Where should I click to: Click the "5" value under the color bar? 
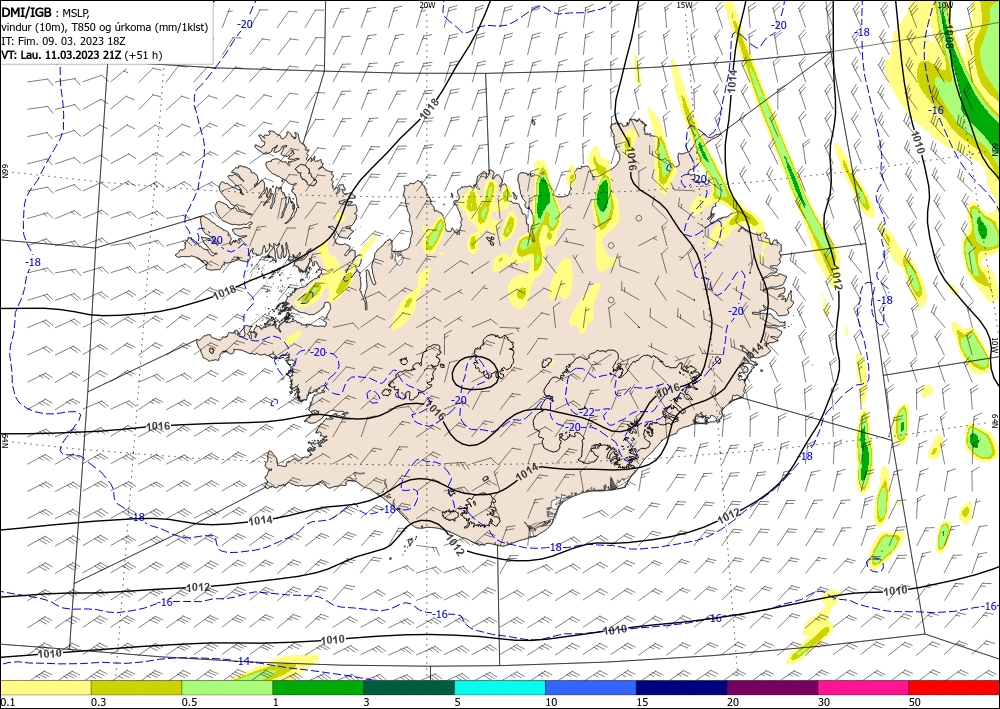458,702
